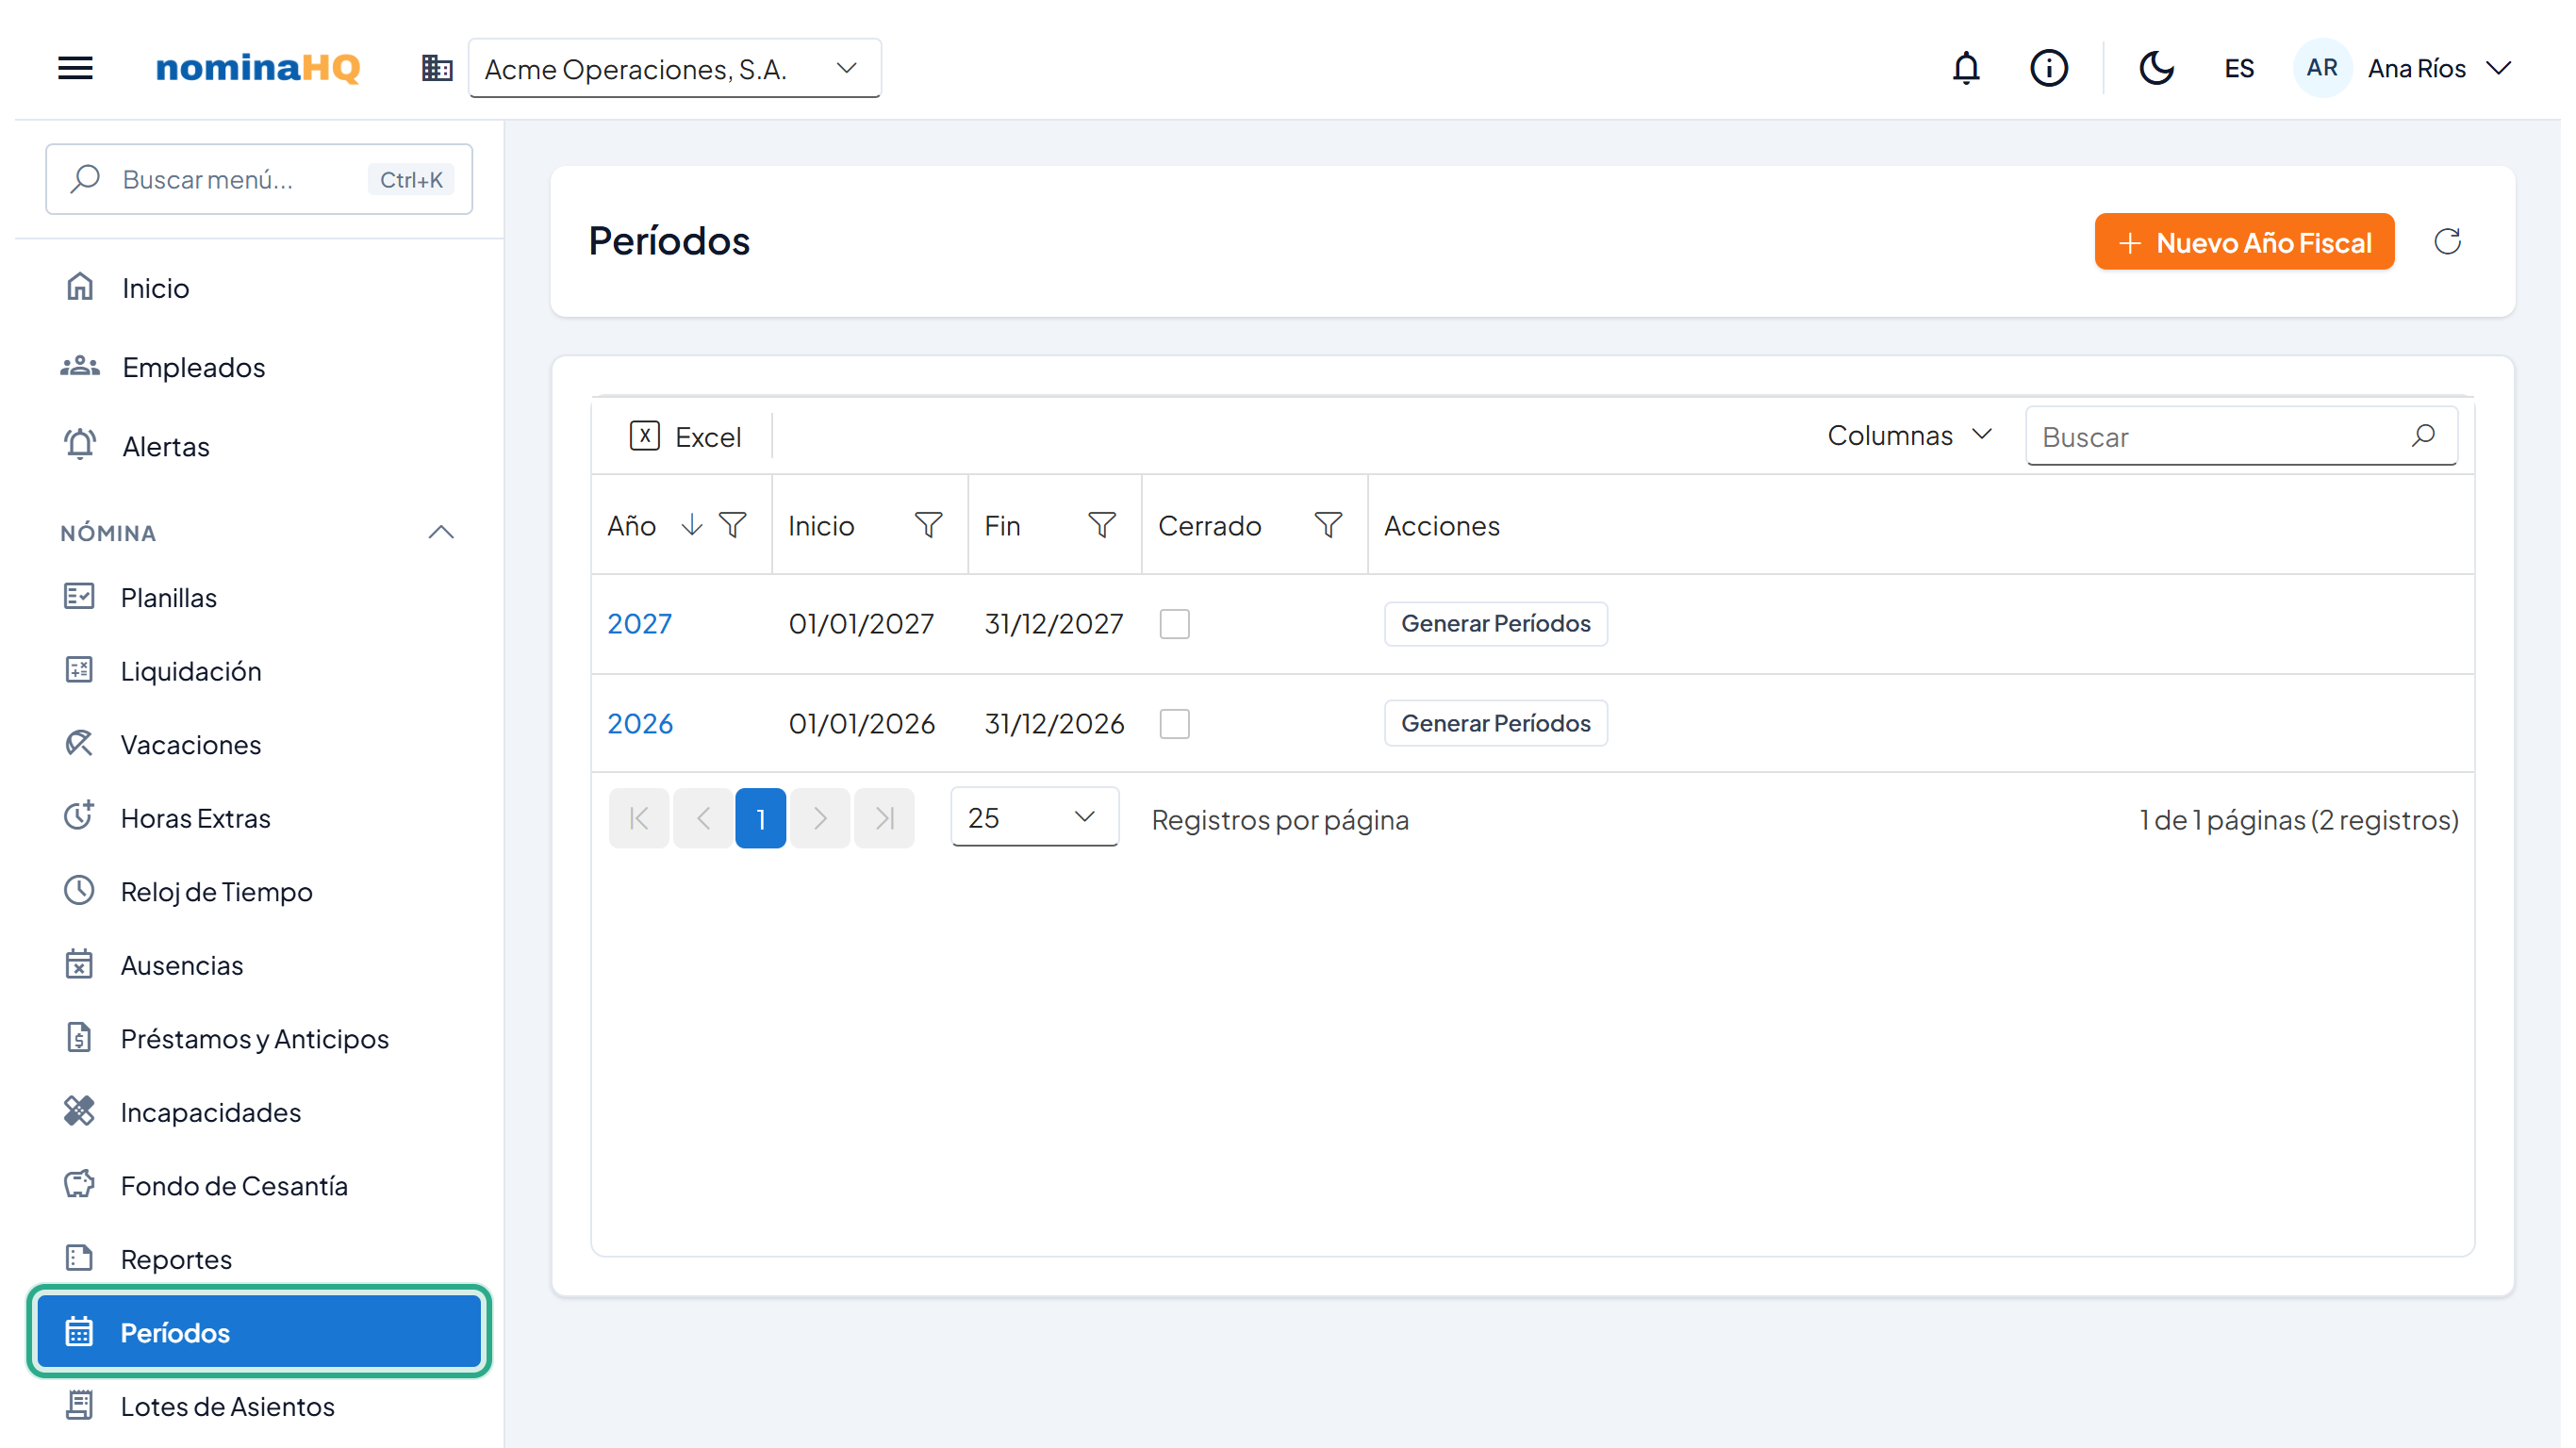Click the refresh icon beside Nuevo Año Fiscal
The width and height of the screenshot is (2576, 1448).
pyautogui.click(x=2447, y=241)
